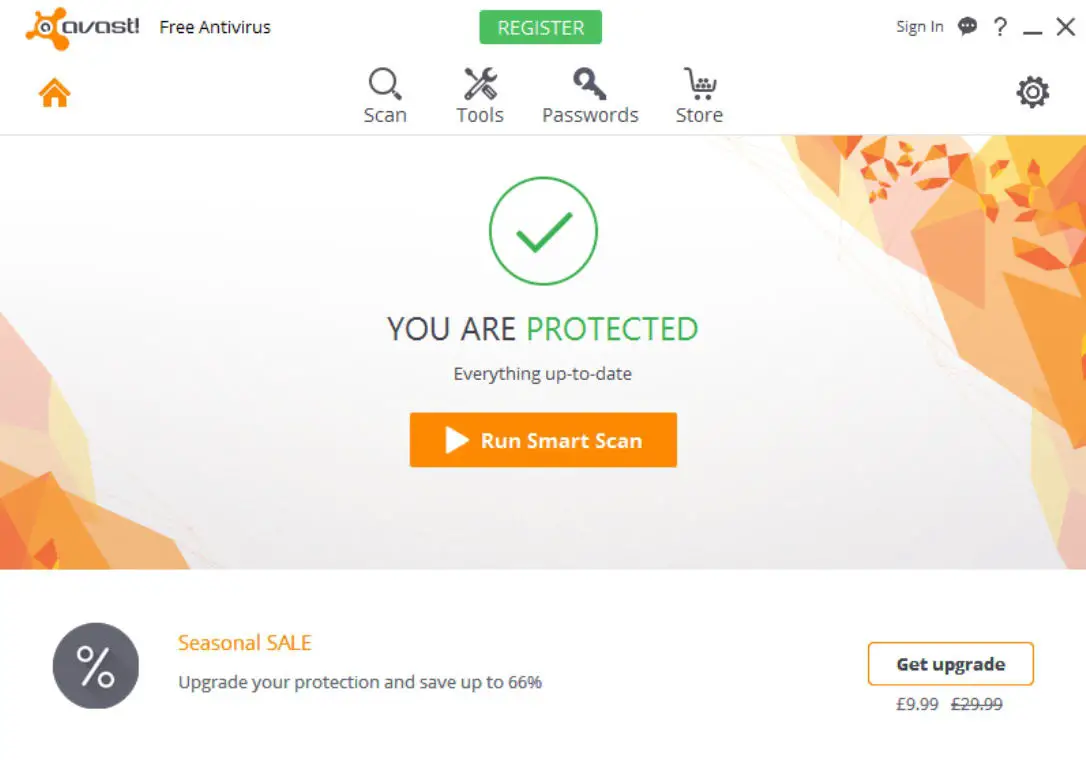Open the Store shopping cart icon
The image size is (1086, 760).
pos(699,84)
